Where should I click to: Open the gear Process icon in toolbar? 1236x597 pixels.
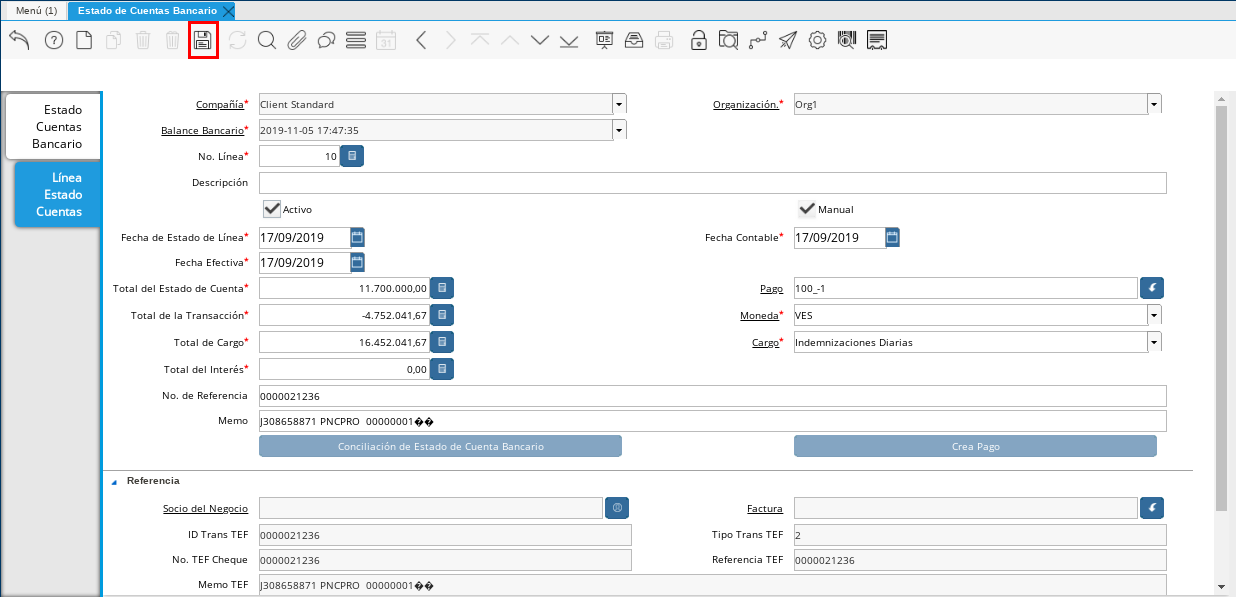817,41
